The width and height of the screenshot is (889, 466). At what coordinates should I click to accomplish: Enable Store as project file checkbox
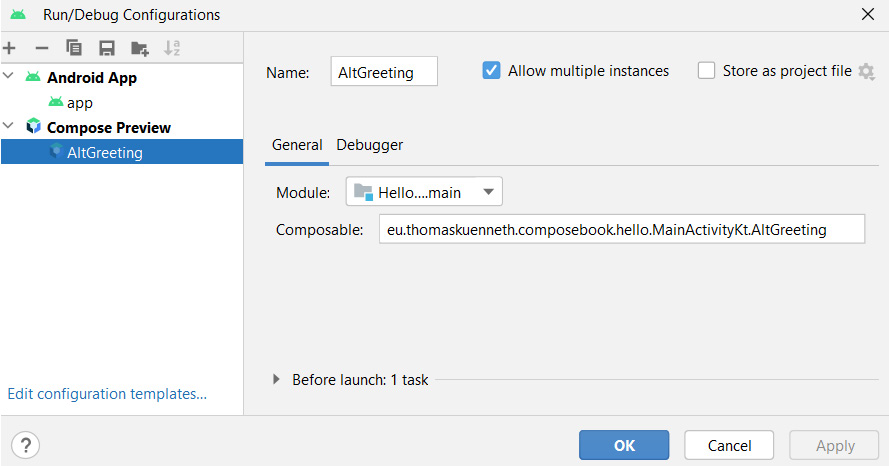coord(706,71)
